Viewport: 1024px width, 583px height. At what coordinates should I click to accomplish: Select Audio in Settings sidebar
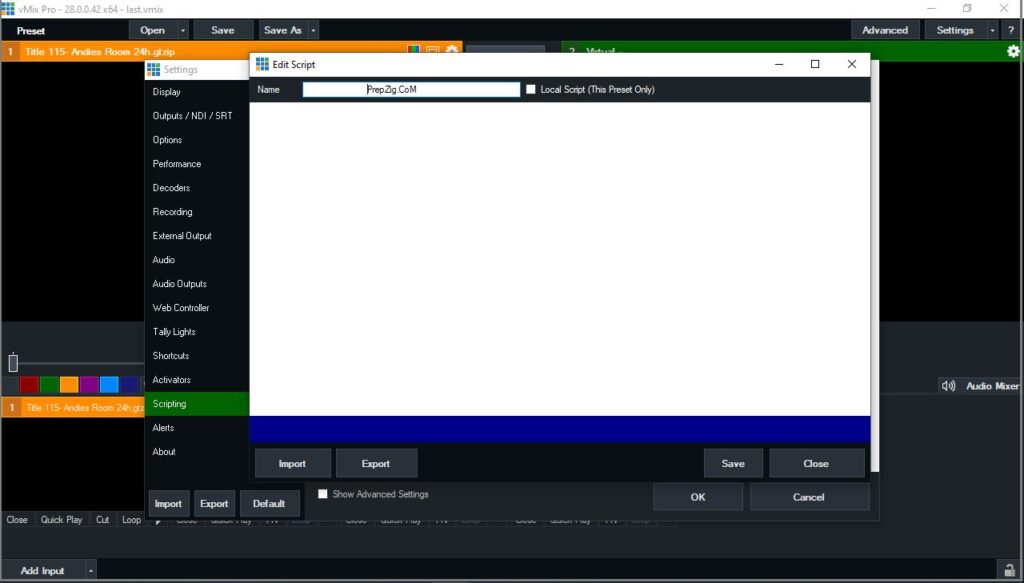pos(197,260)
